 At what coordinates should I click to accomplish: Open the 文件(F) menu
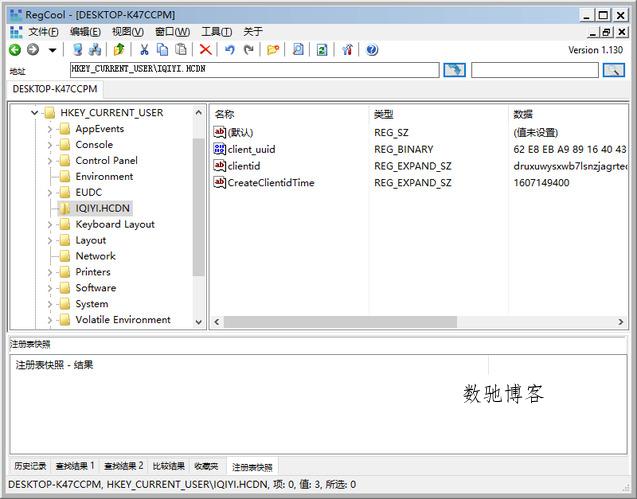coord(43,32)
